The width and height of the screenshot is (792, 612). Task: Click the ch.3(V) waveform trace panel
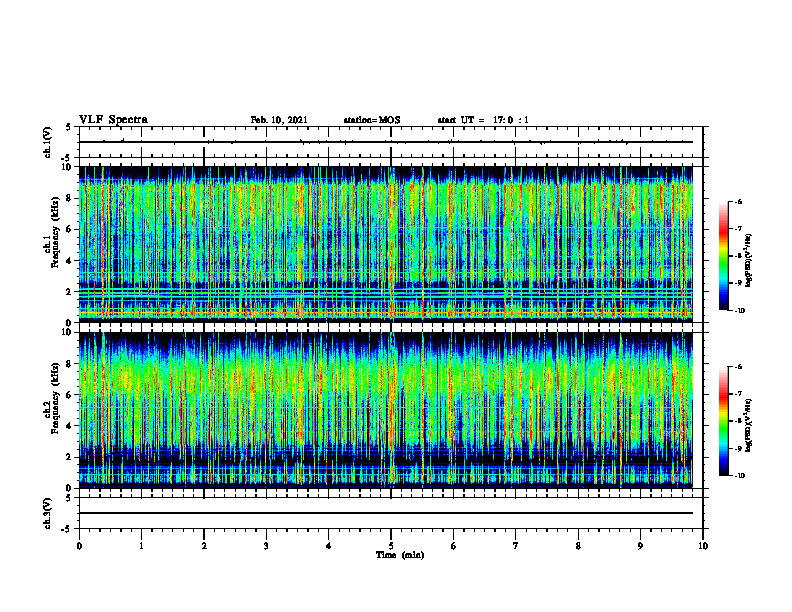(x=391, y=513)
